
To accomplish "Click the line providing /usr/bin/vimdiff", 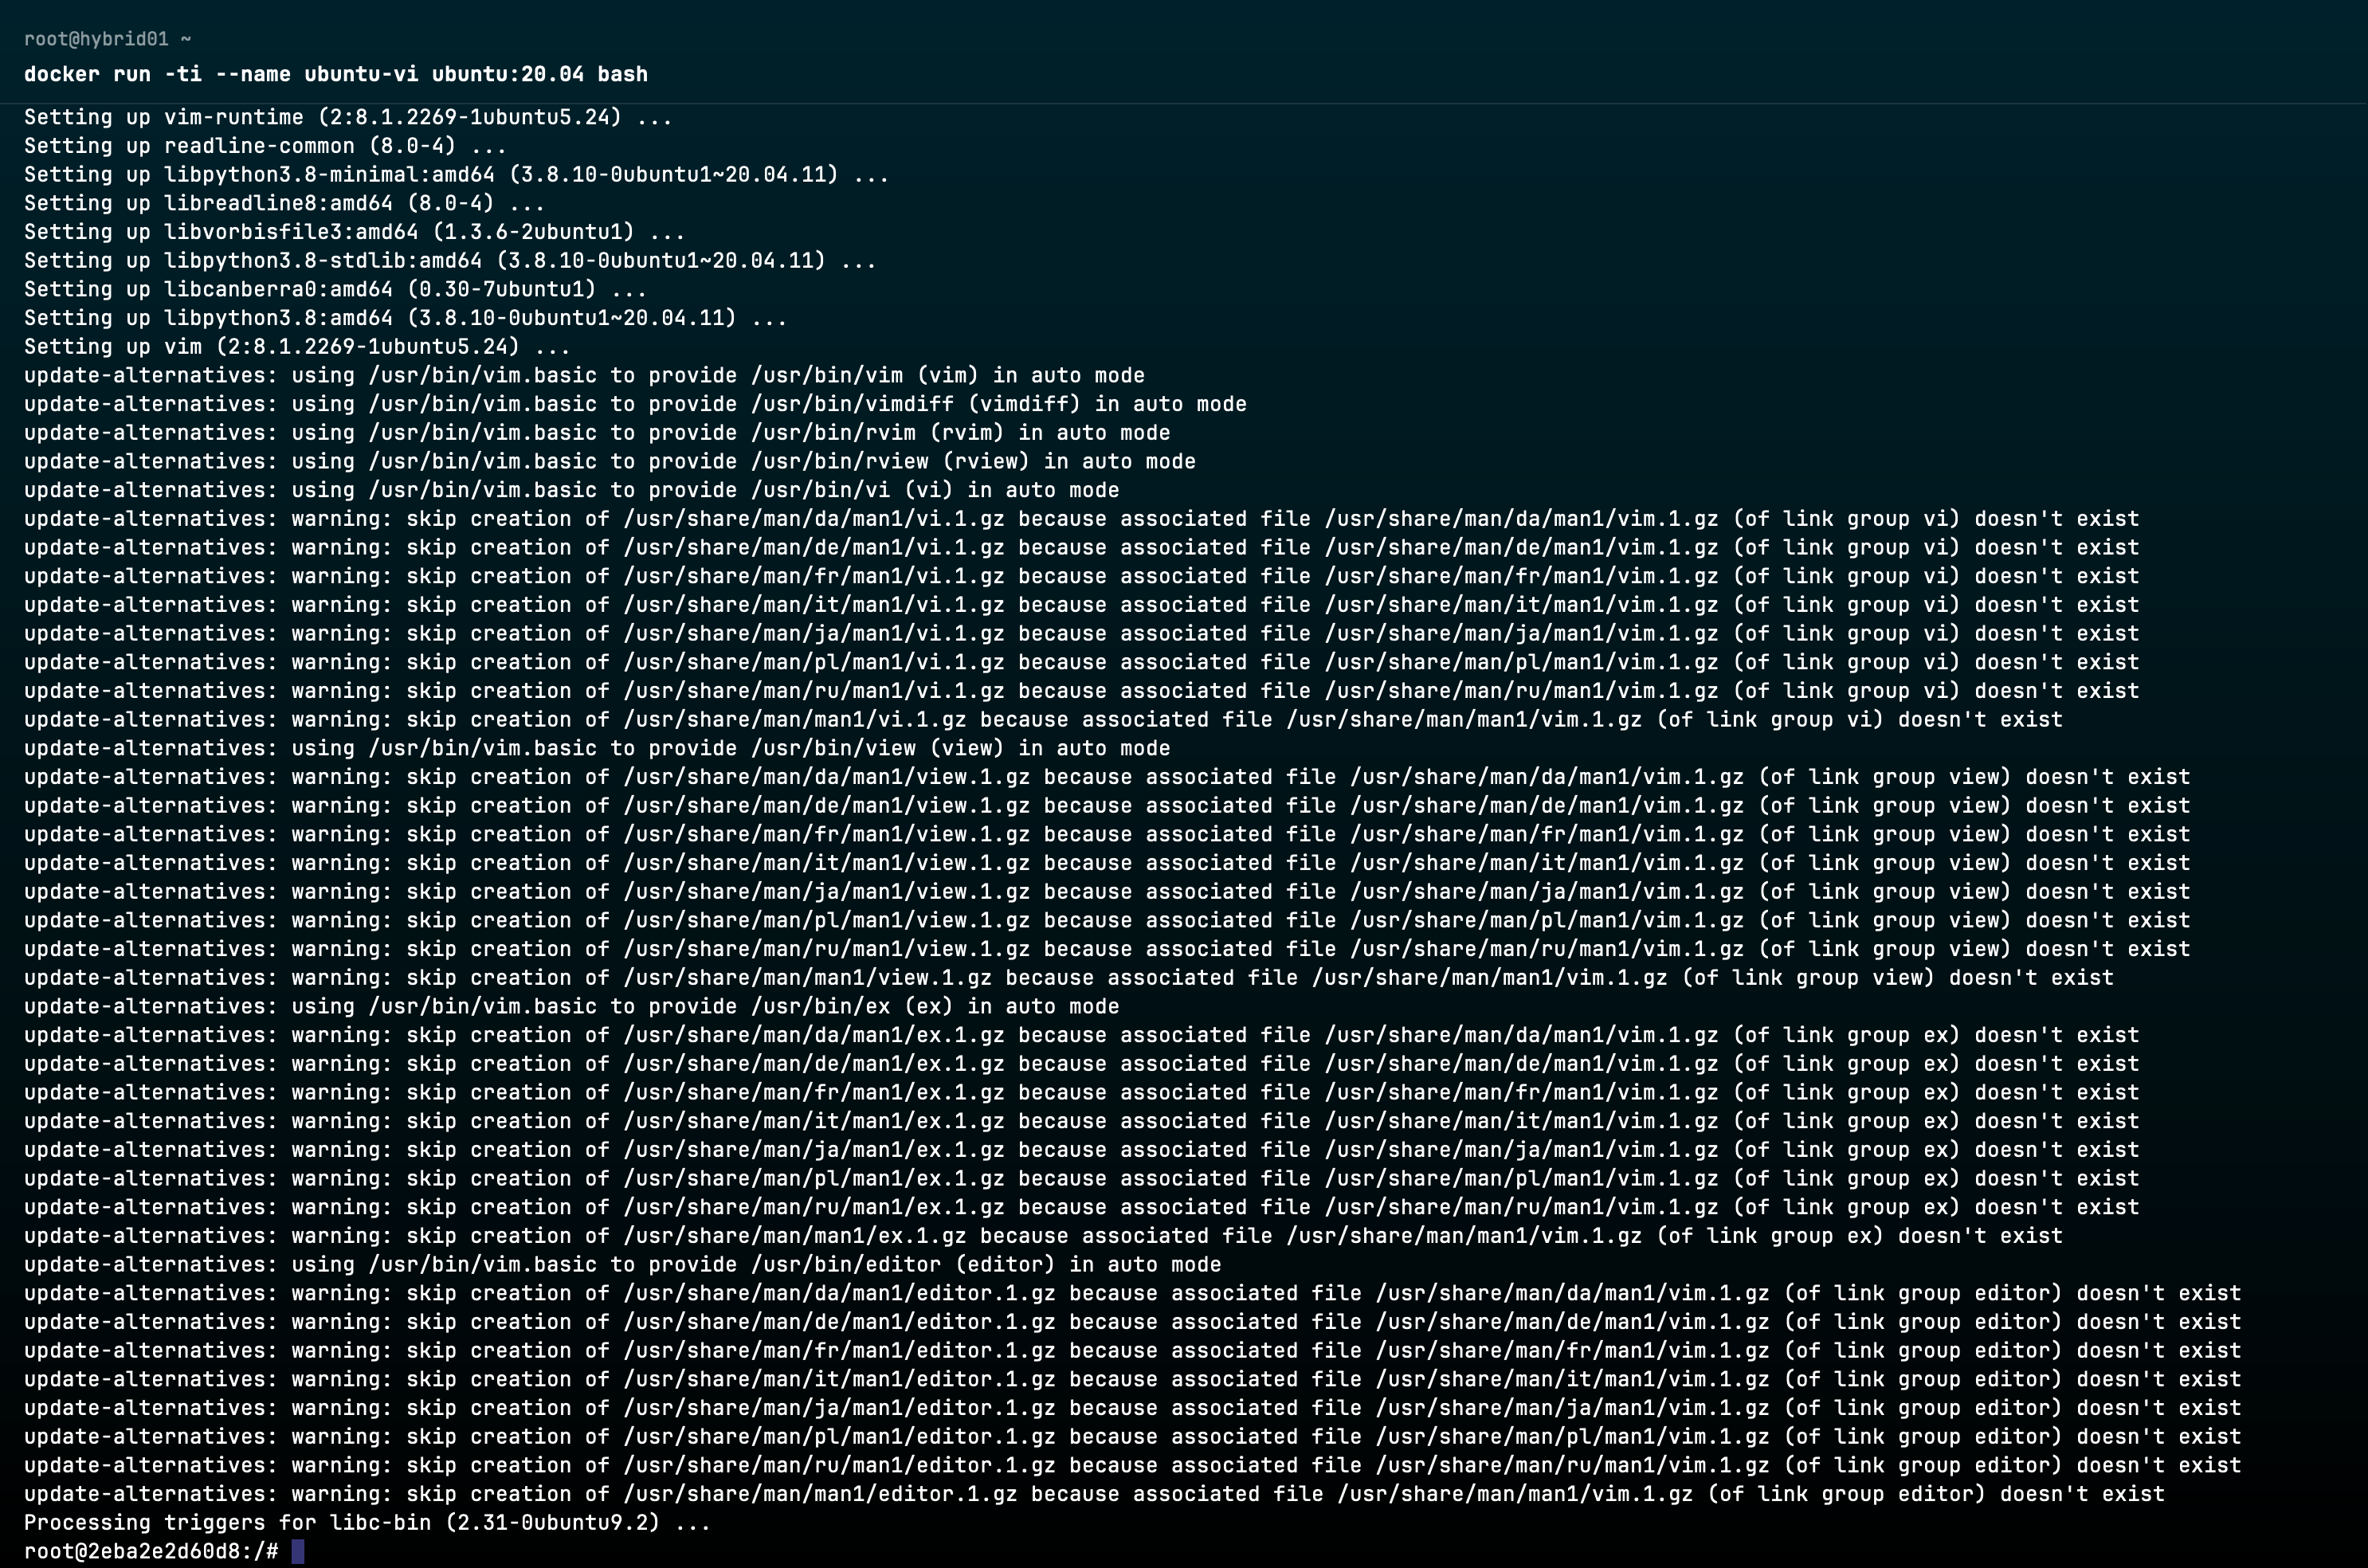I will coord(635,404).
